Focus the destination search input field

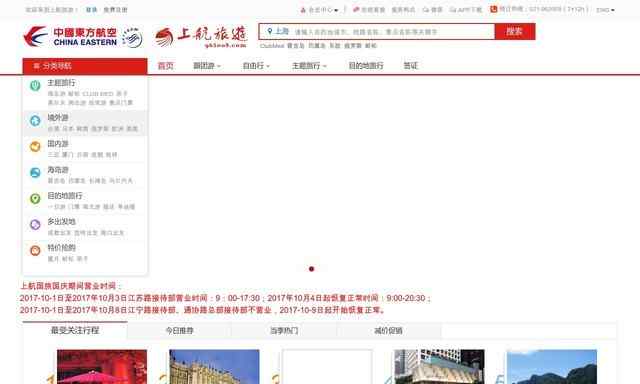(x=393, y=31)
